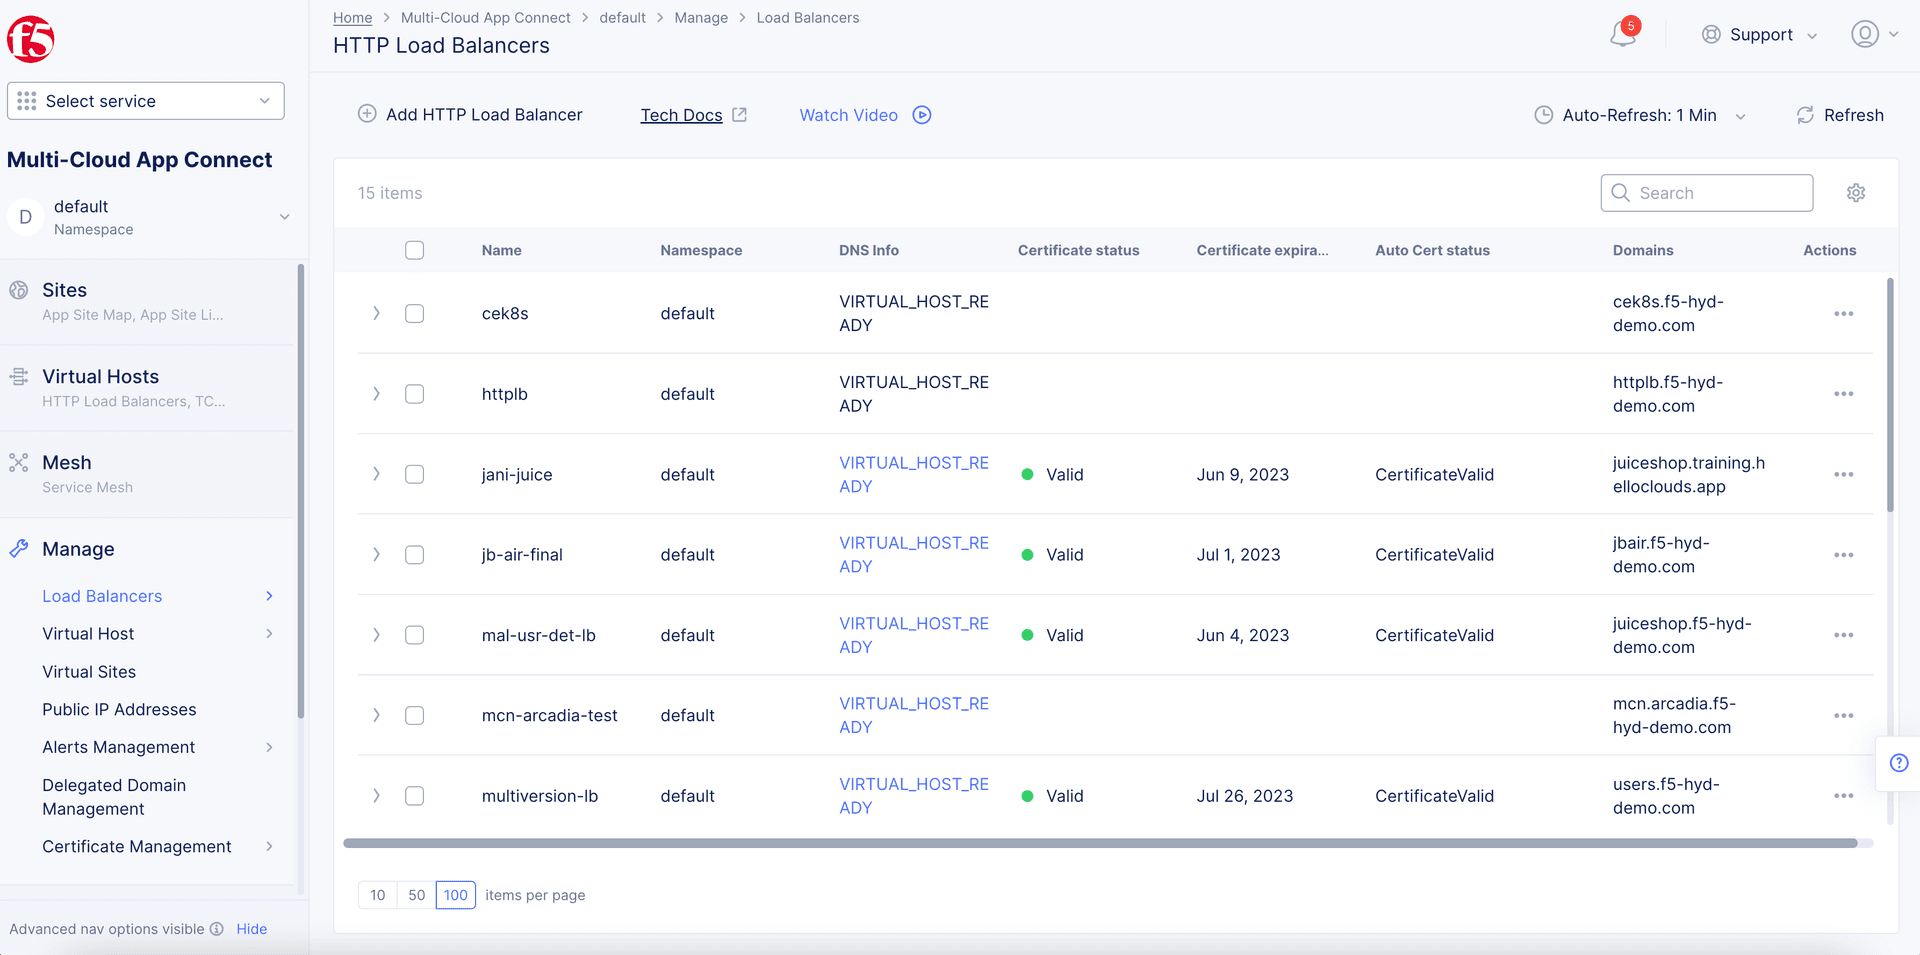Image resolution: width=1920 pixels, height=955 pixels.
Task: Open the user account profile icon
Action: tap(1864, 34)
